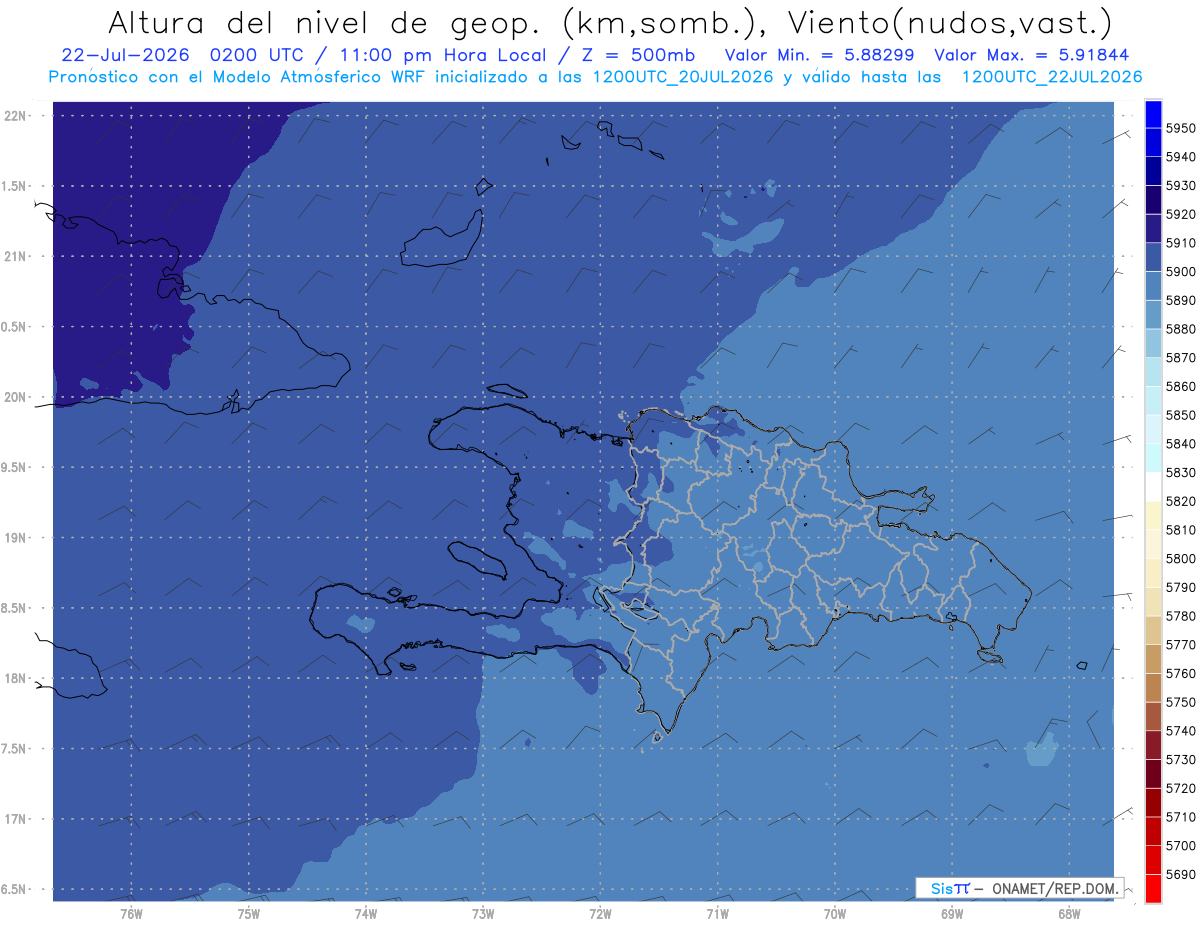
Task: Click the 76W longitude label
Action: click(x=131, y=915)
